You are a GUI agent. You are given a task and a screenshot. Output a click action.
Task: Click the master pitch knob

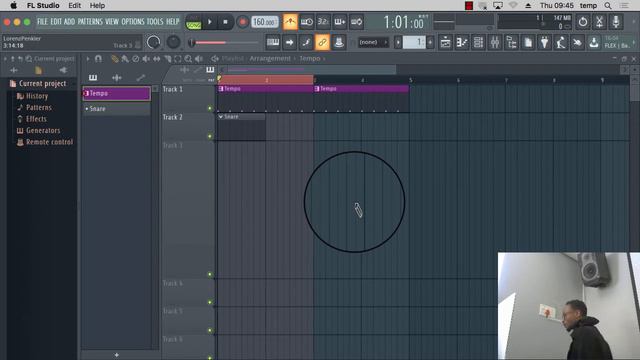pos(173,42)
